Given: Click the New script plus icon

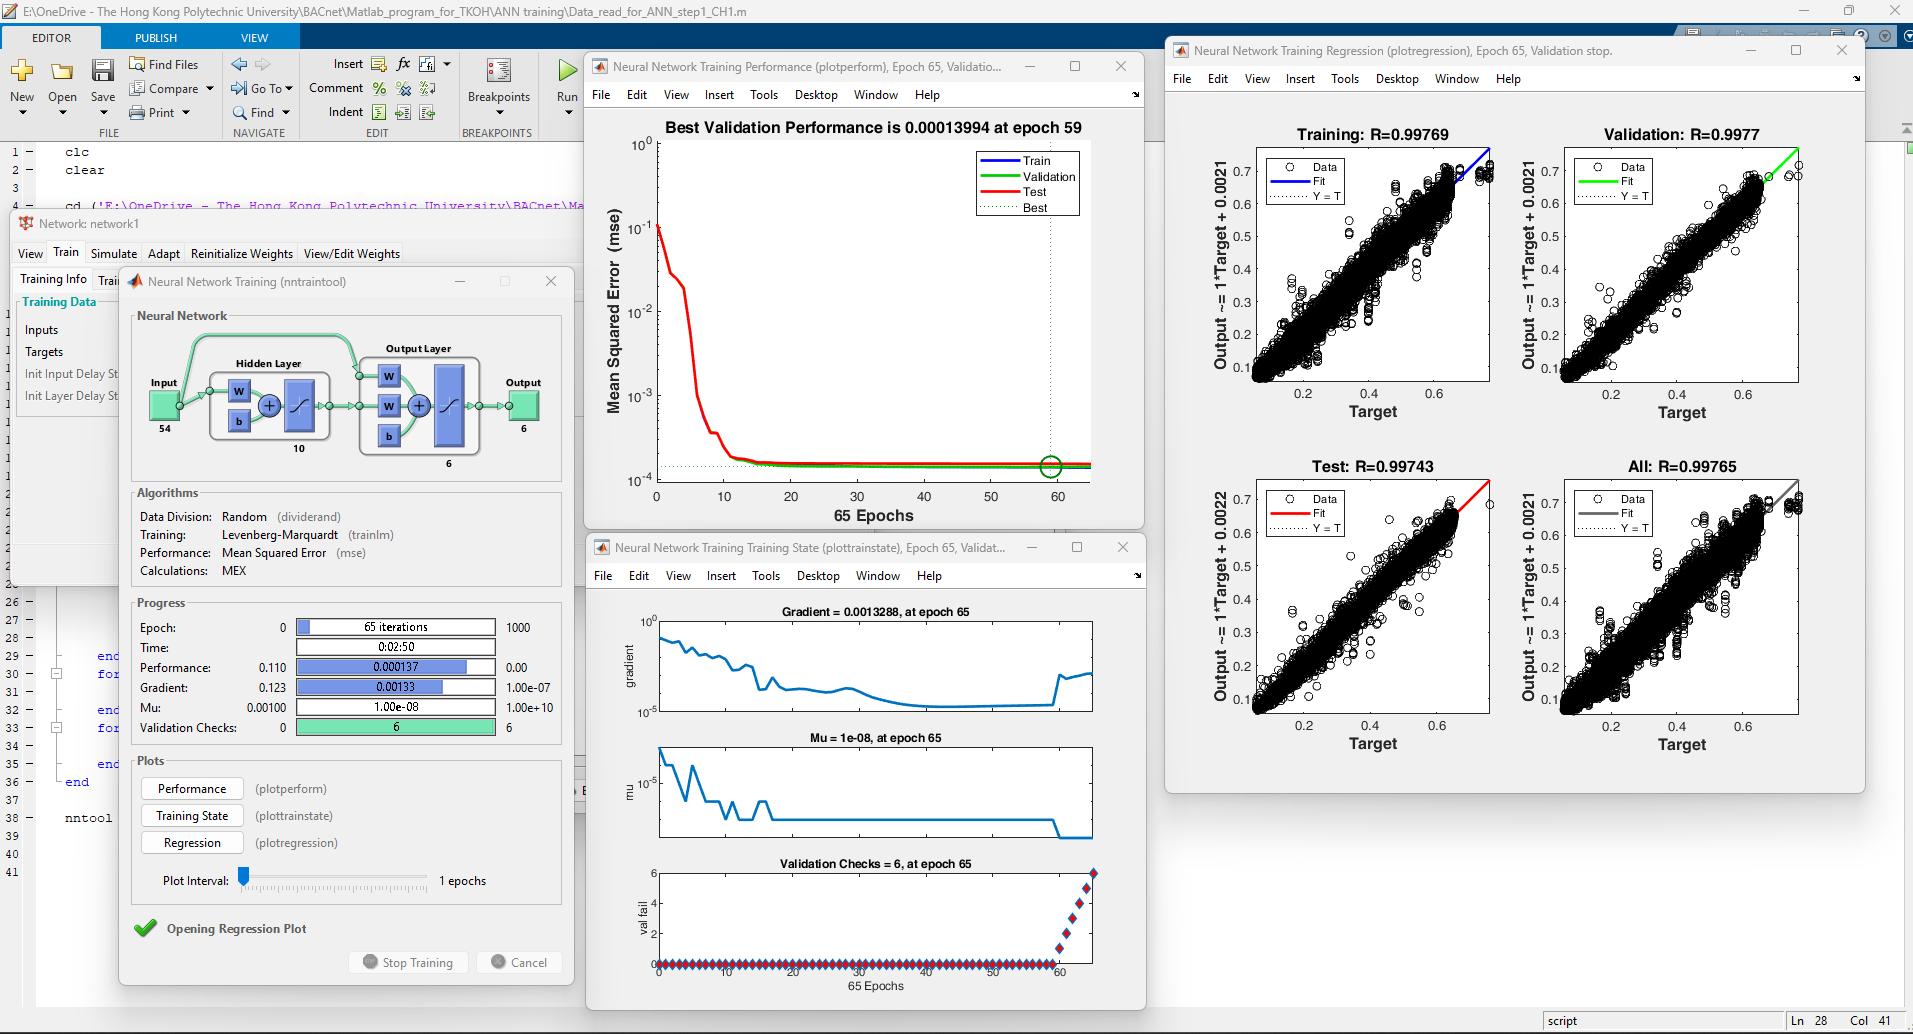Looking at the screenshot, I should tap(22, 71).
